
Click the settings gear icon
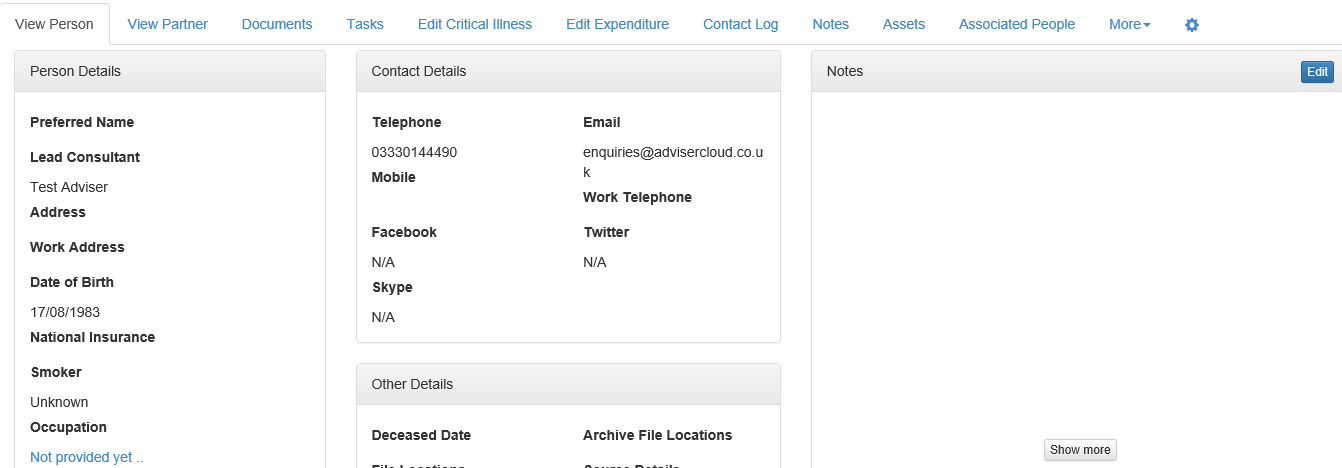pos(1191,25)
